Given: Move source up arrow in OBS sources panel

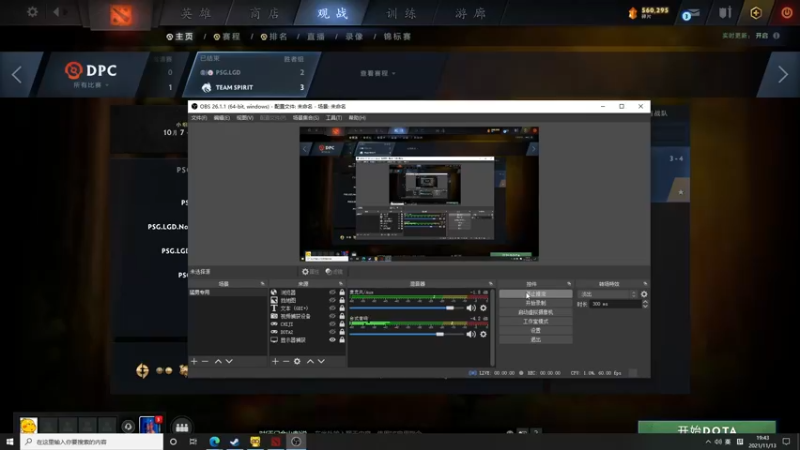Looking at the screenshot, I should pyautogui.click(x=310, y=361).
